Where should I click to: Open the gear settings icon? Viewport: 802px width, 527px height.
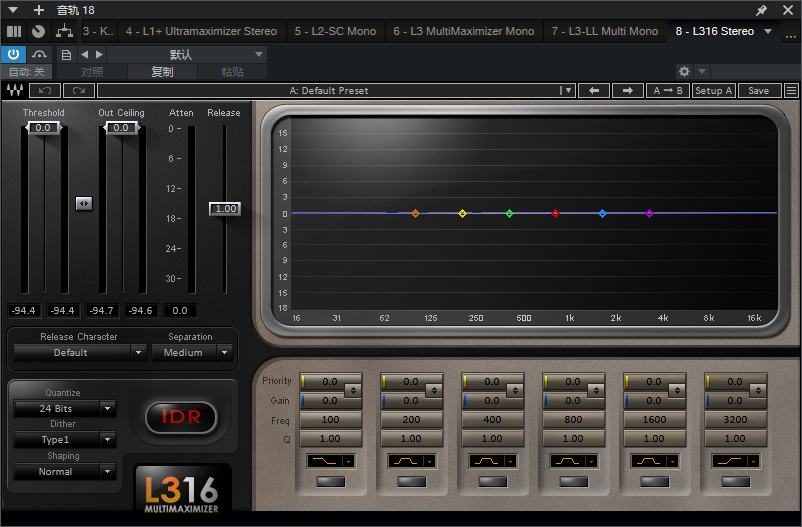684,71
